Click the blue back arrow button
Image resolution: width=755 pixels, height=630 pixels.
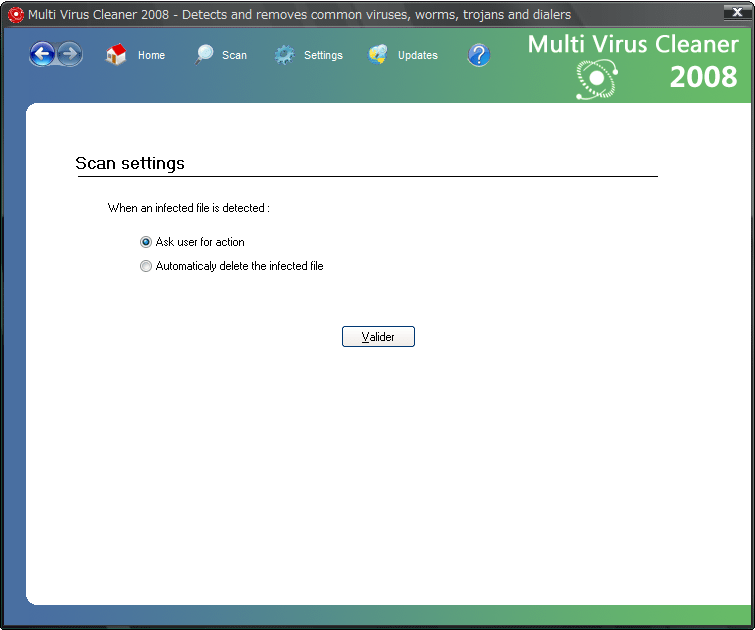(42, 54)
